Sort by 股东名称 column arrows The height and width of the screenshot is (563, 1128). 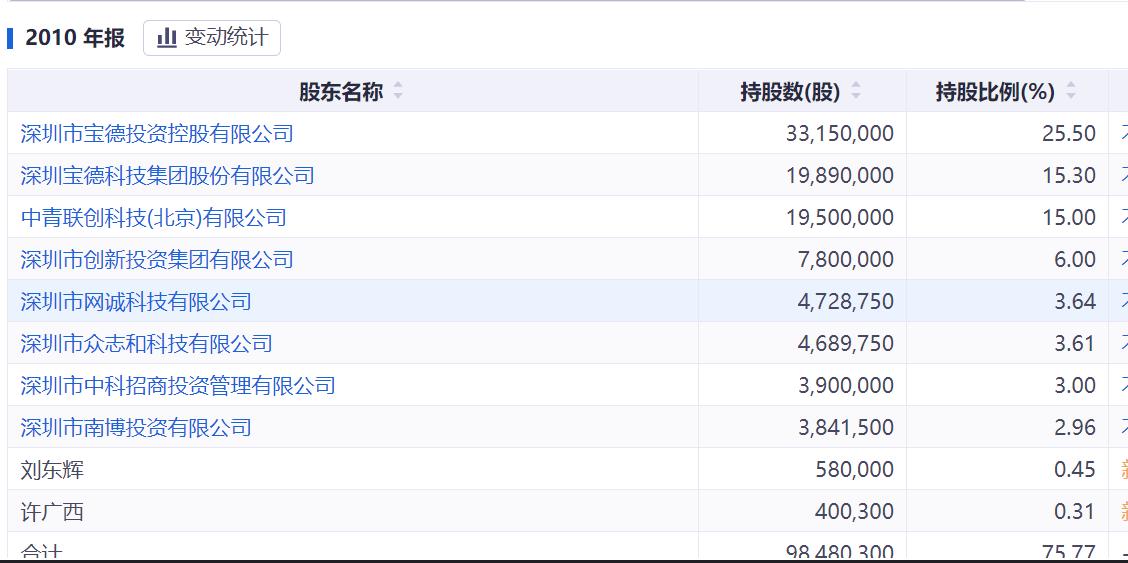398,91
